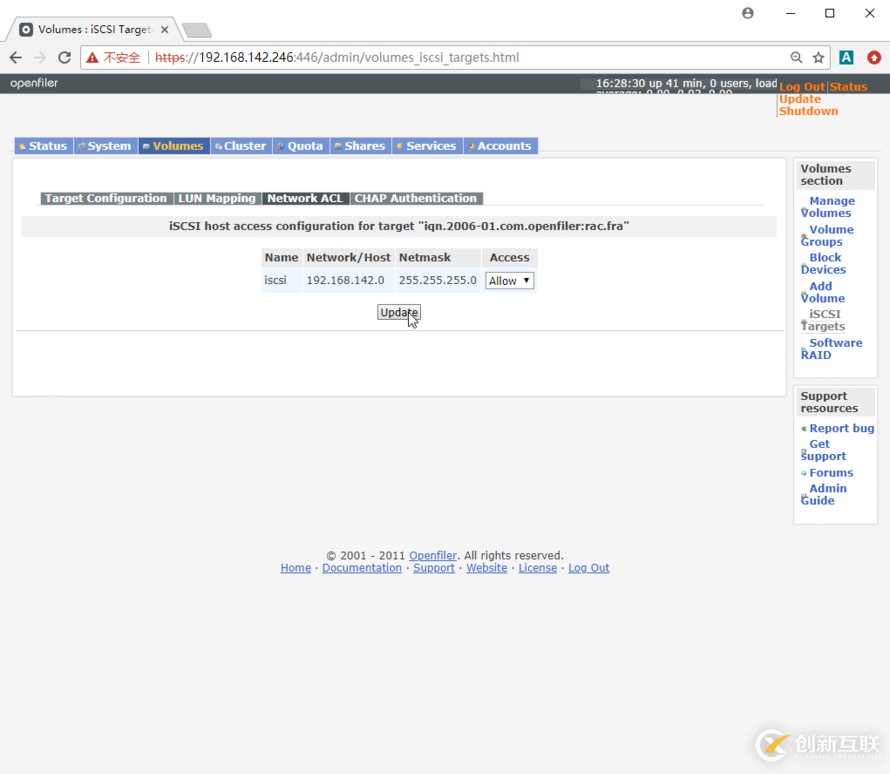Click the Admin Guide link
This screenshot has width=890, height=774.
click(826, 494)
